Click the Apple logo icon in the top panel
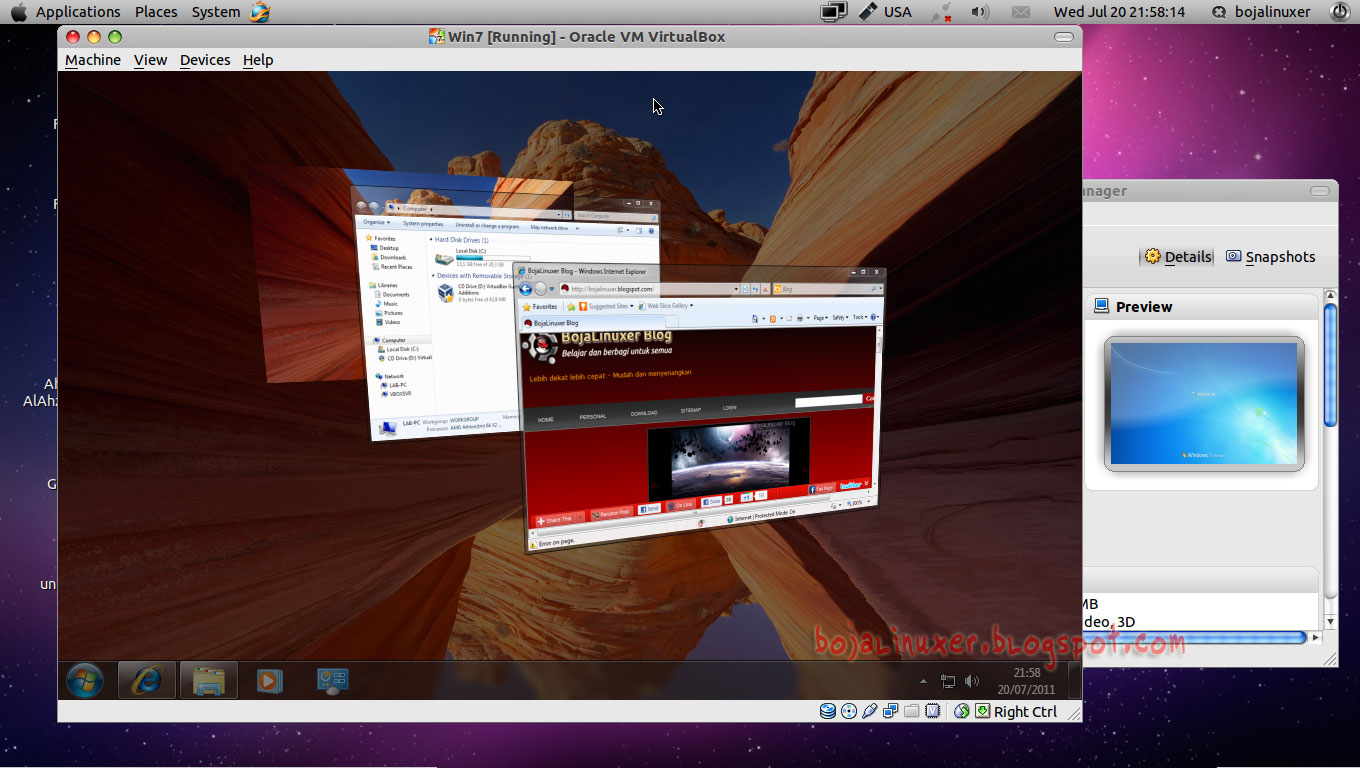The width and height of the screenshot is (1360, 768). (18, 12)
